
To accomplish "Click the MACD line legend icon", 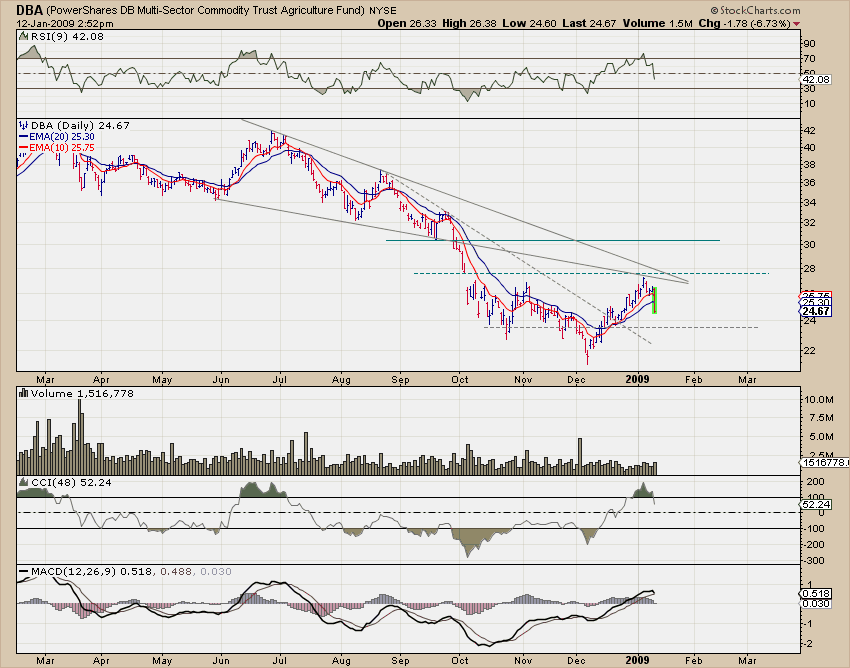I will click(23, 571).
